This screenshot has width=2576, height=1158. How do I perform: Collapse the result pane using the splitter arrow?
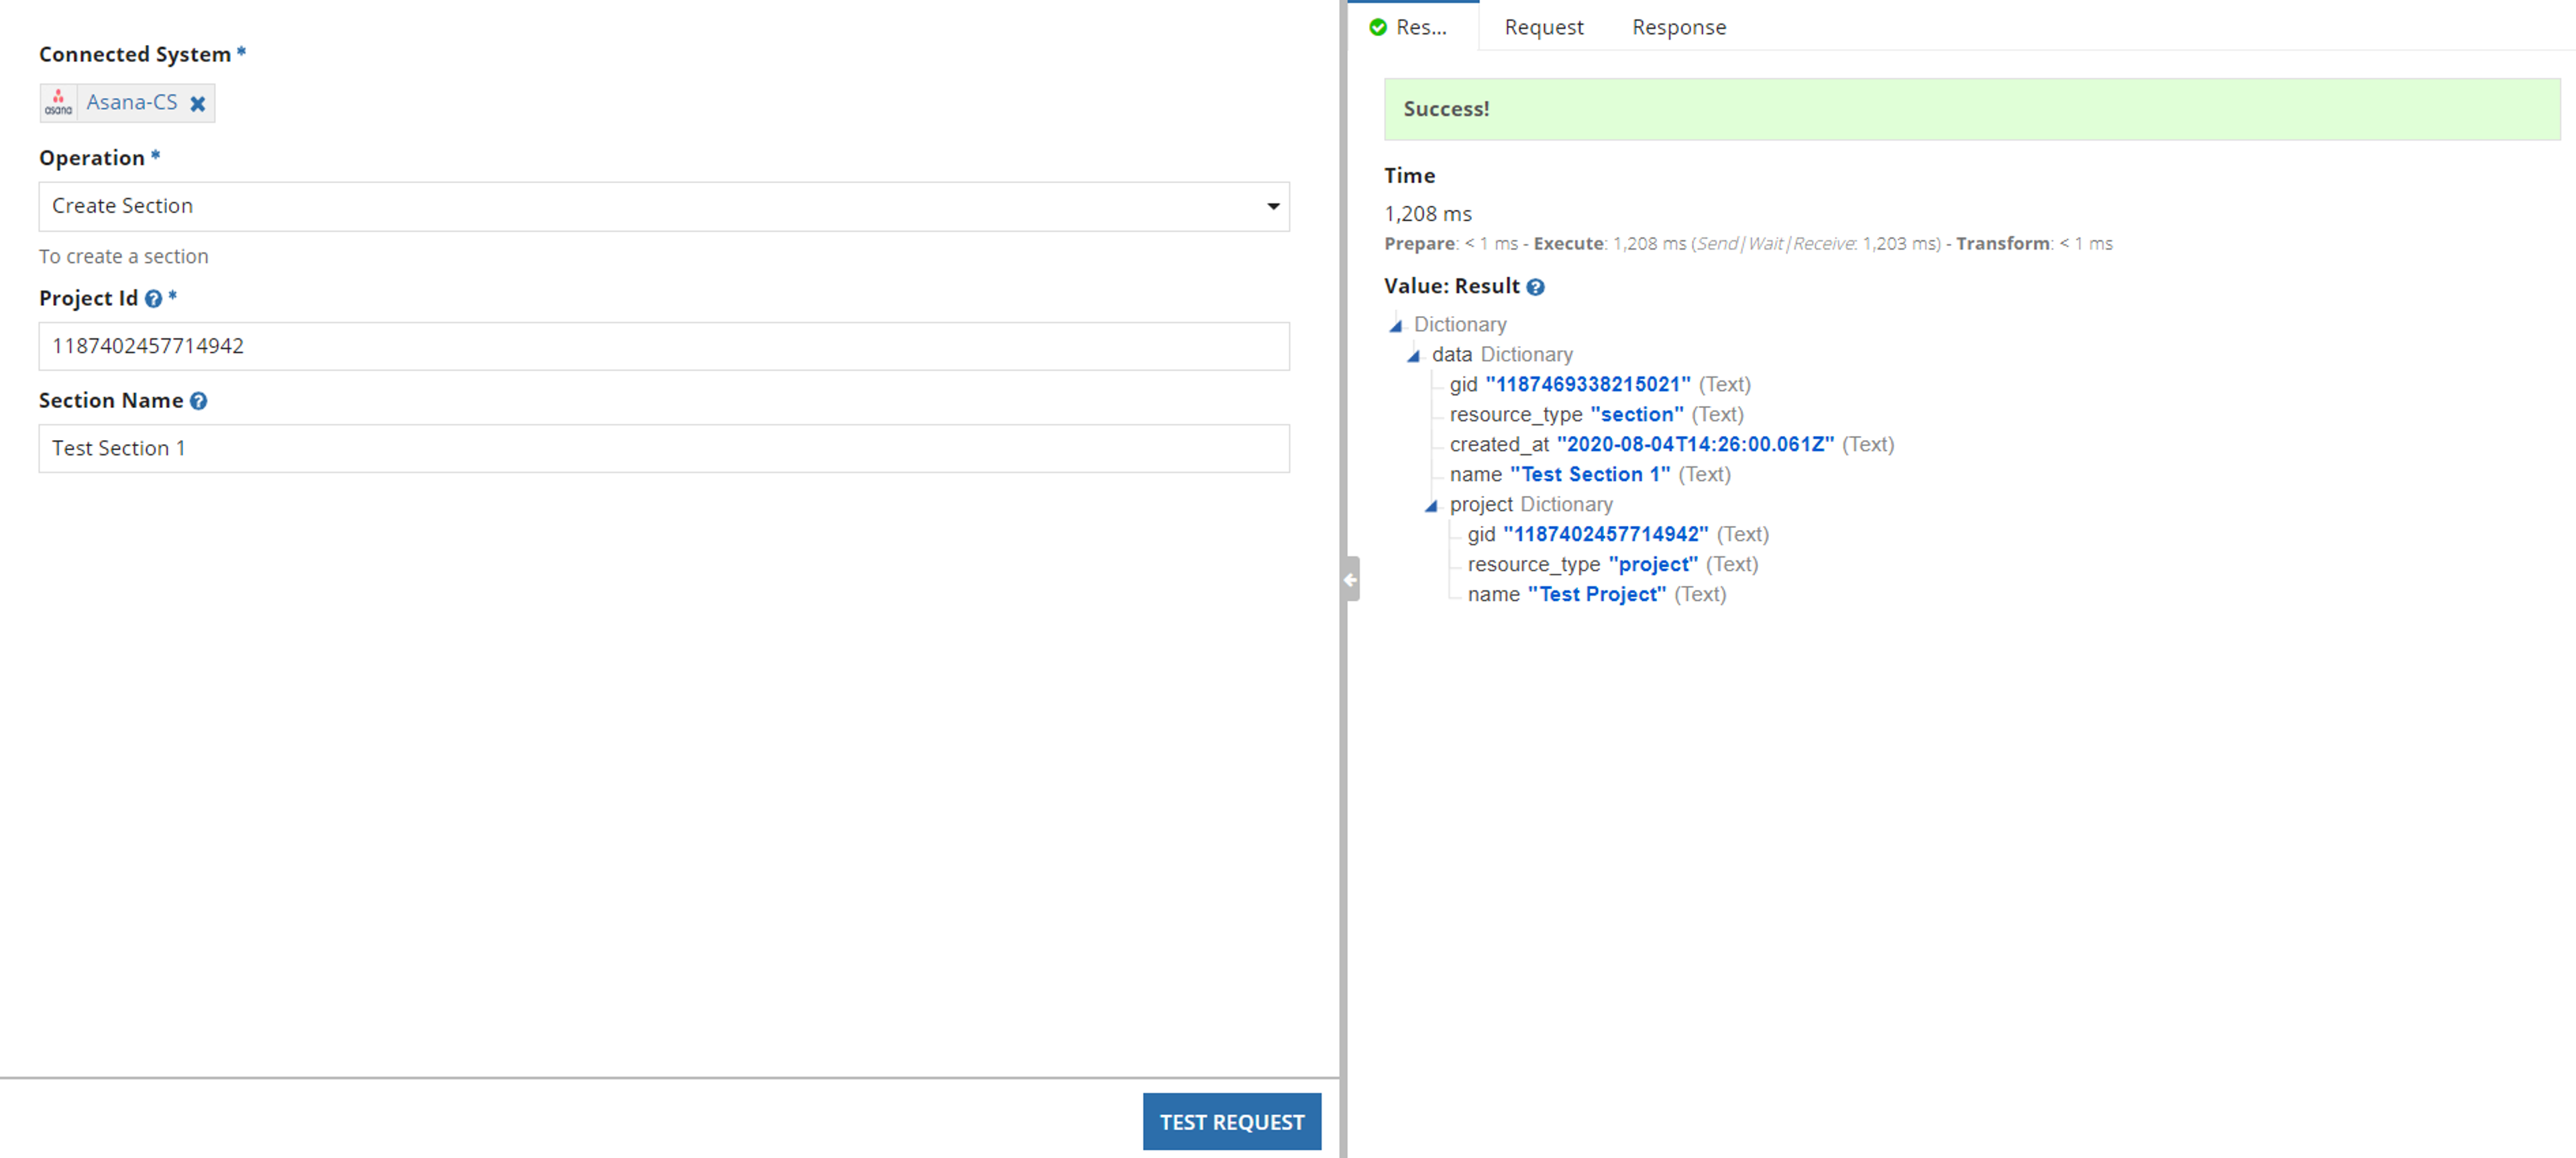click(1351, 579)
